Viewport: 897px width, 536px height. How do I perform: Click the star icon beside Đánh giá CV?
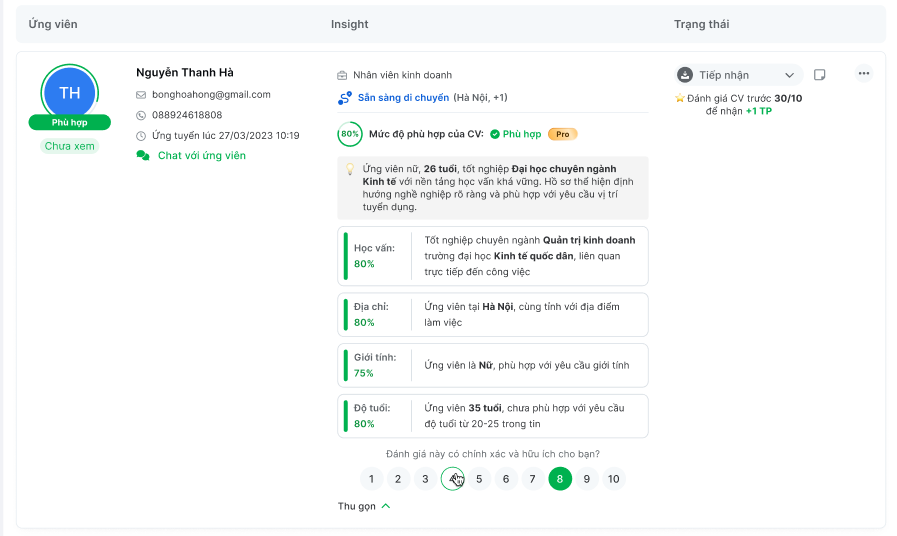[680, 98]
